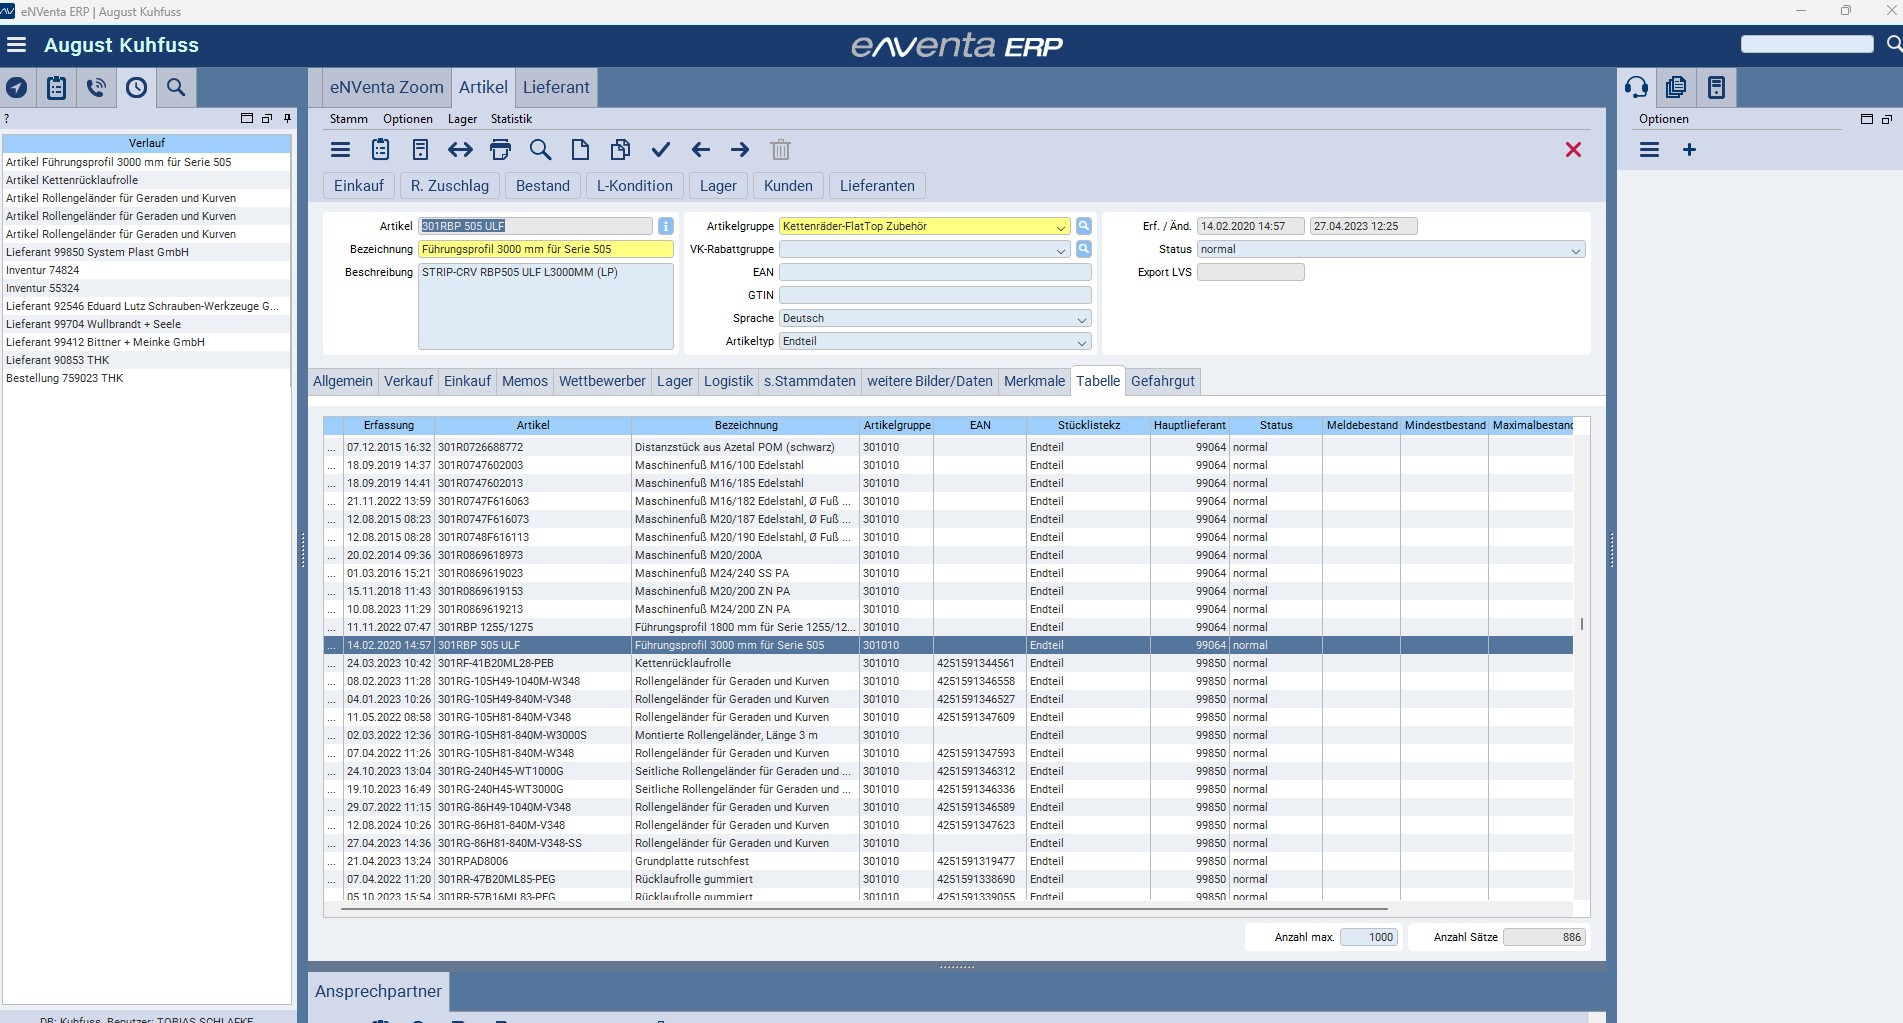Open the Merkmale tab
Image resolution: width=1903 pixels, height=1023 pixels.
point(1034,381)
